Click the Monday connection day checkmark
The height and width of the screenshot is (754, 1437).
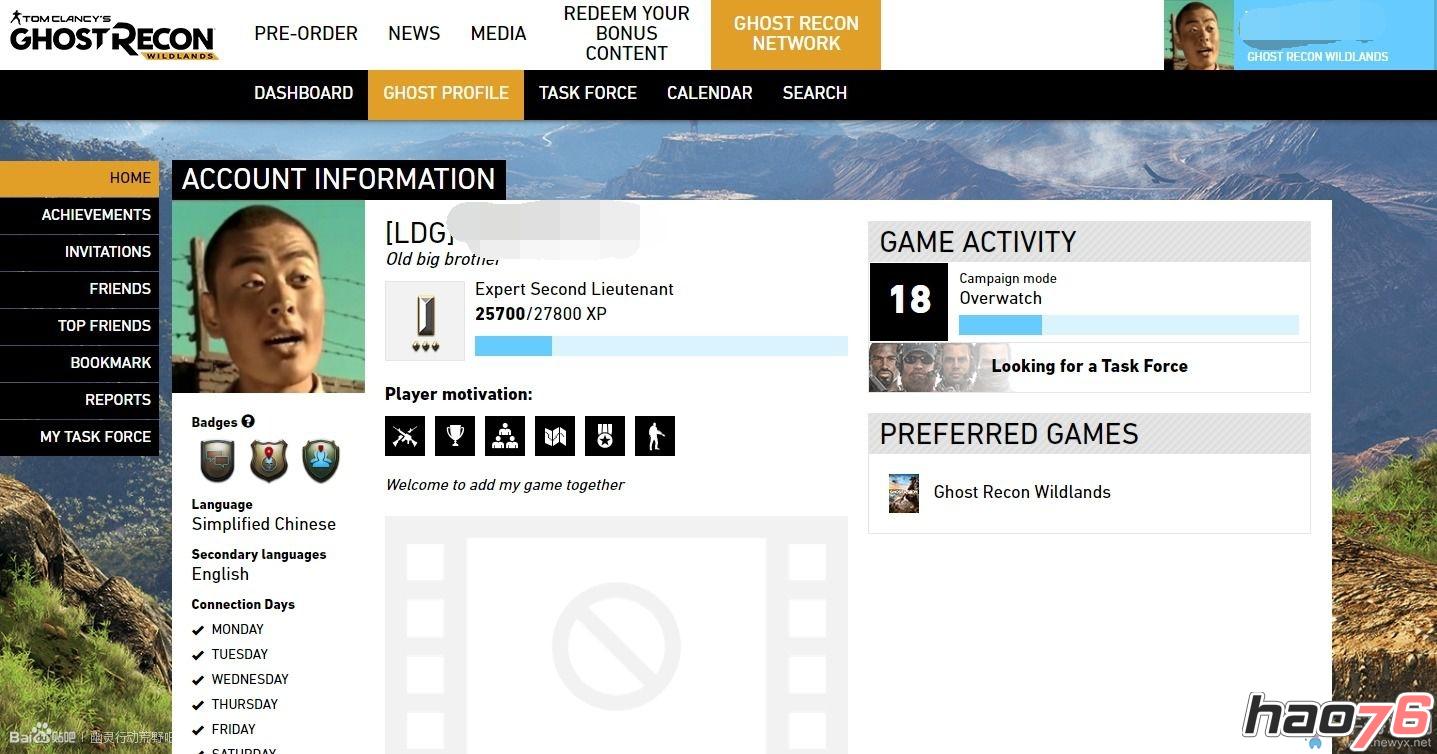198,630
